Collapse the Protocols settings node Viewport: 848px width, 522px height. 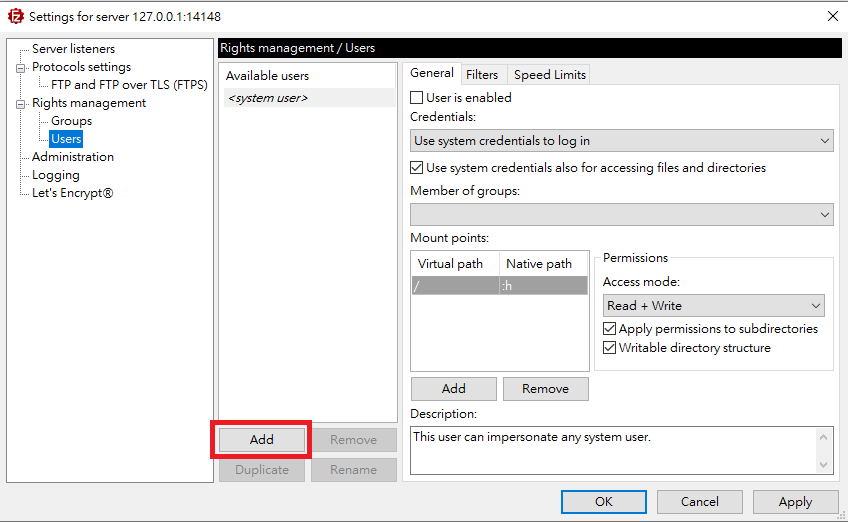pyautogui.click(x=21, y=68)
